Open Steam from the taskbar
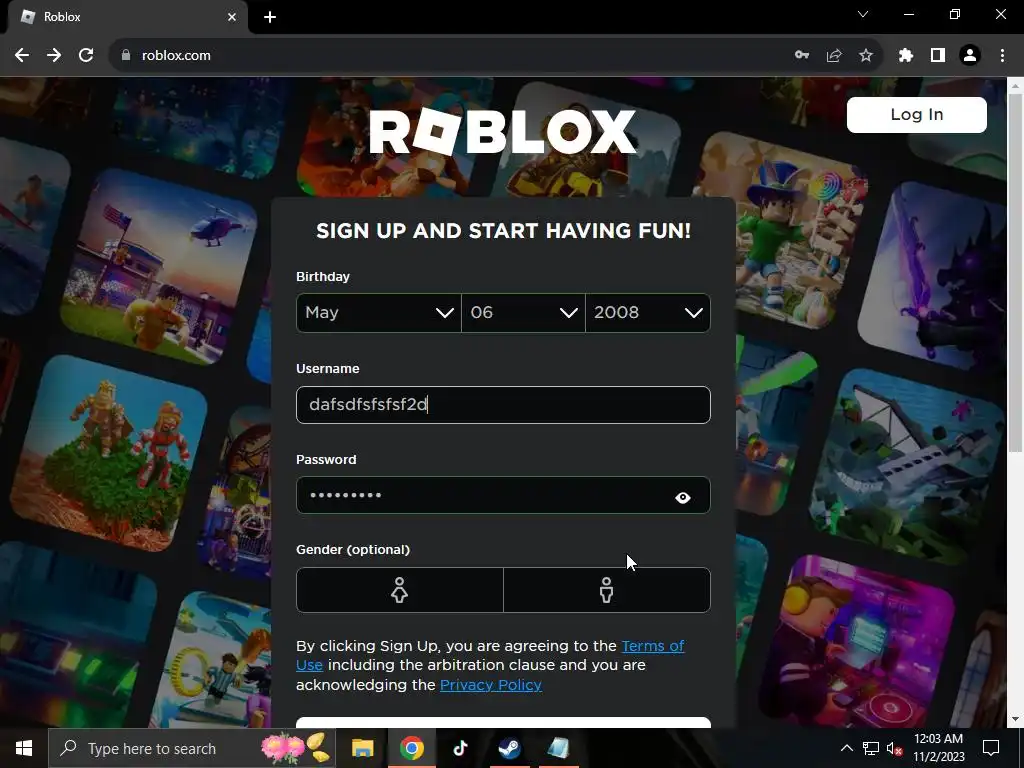This screenshot has width=1024, height=768. click(x=509, y=748)
